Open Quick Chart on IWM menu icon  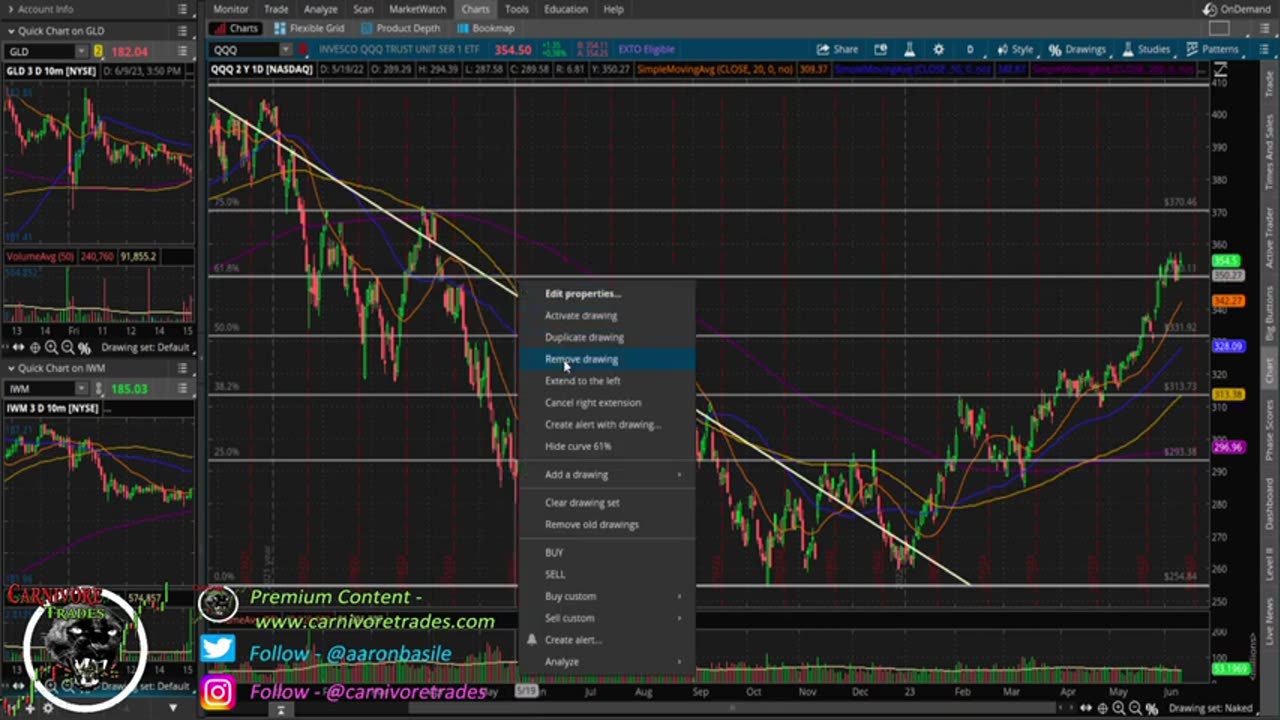(x=182, y=368)
